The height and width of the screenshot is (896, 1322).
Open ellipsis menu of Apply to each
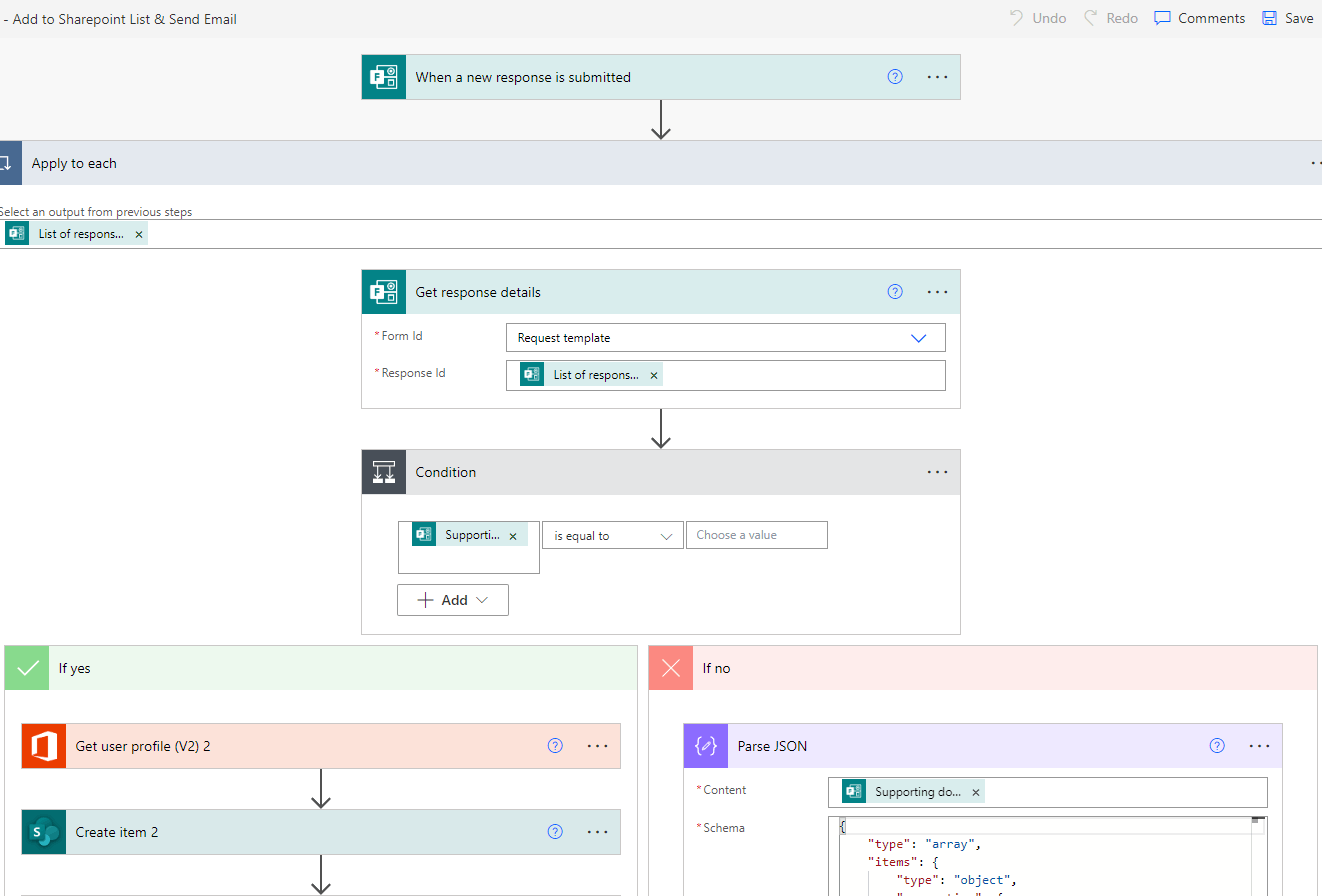click(1316, 163)
